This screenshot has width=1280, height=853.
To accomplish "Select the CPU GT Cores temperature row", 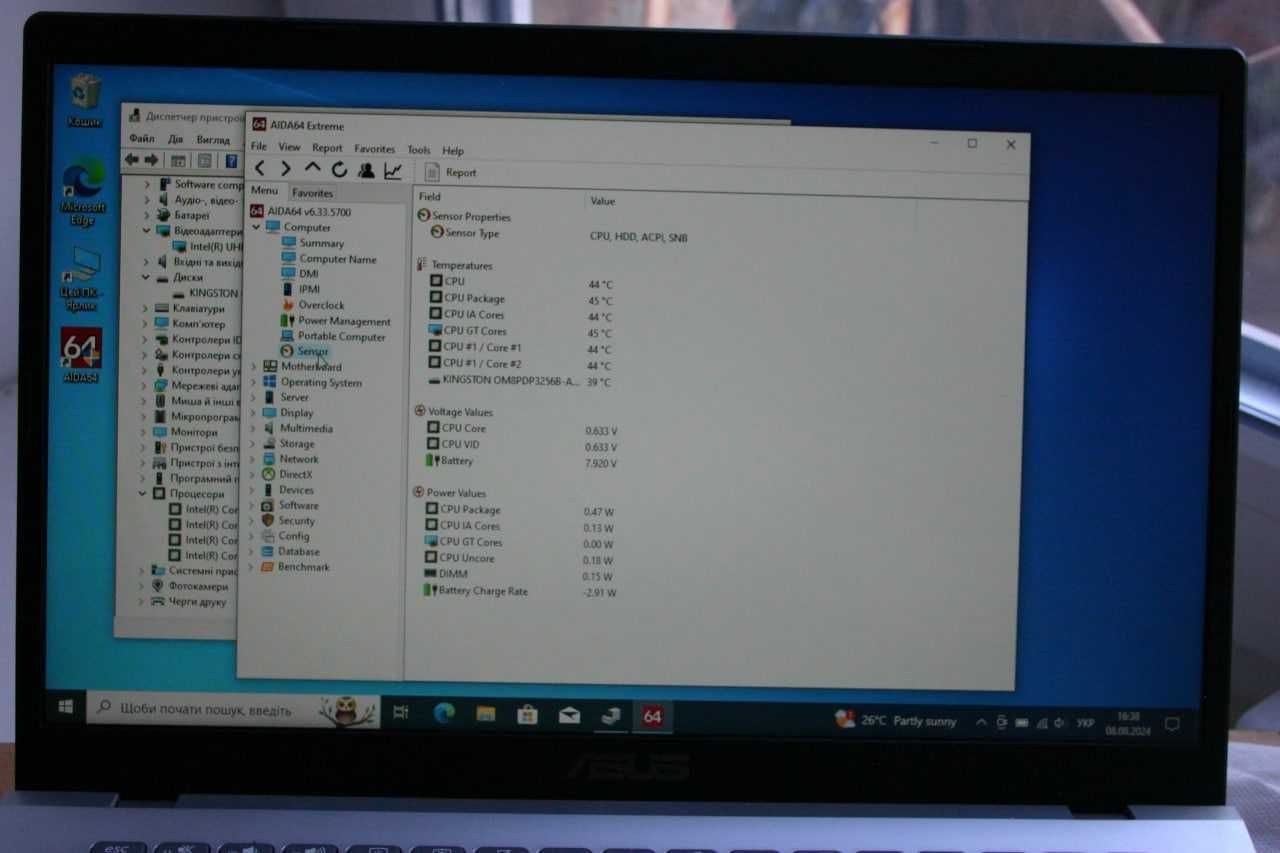I will coord(520,331).
